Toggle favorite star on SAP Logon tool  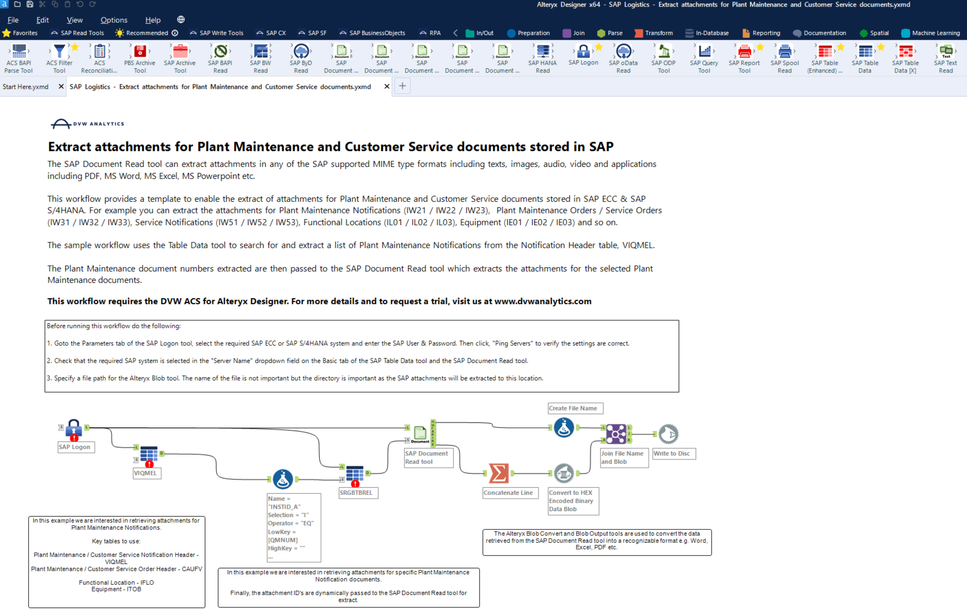[x=599, y=47]
